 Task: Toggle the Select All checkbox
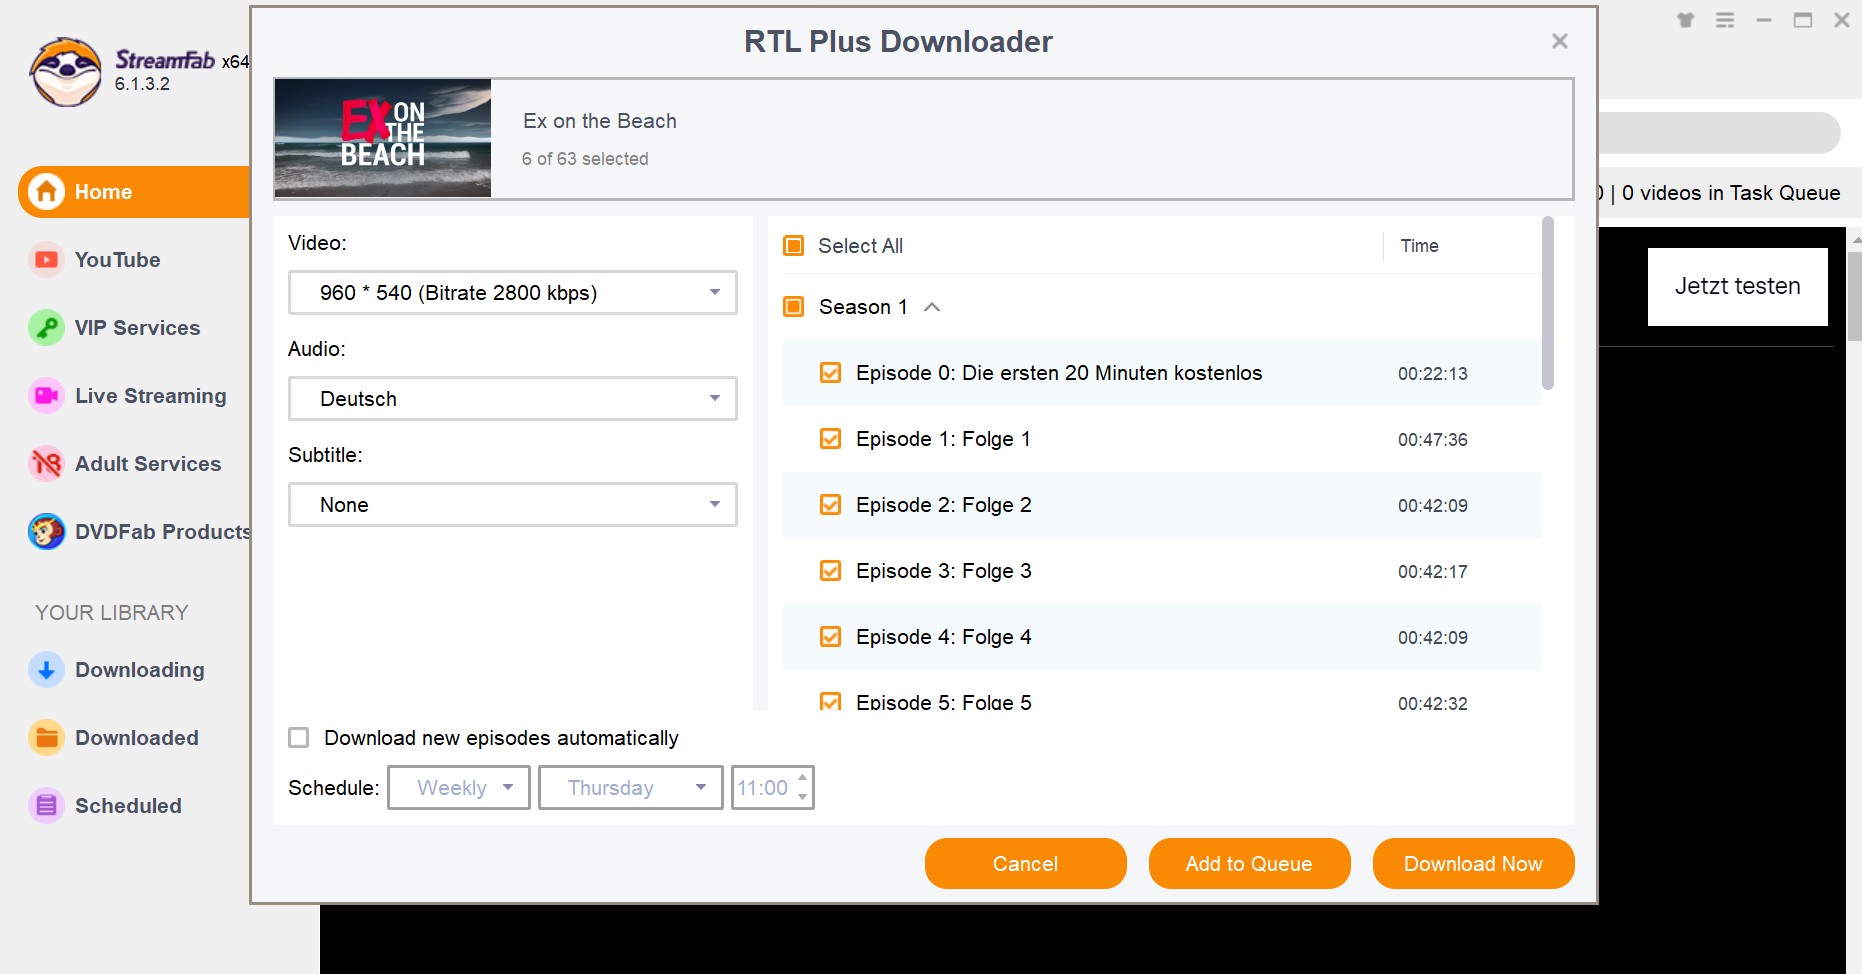point(794,246)
